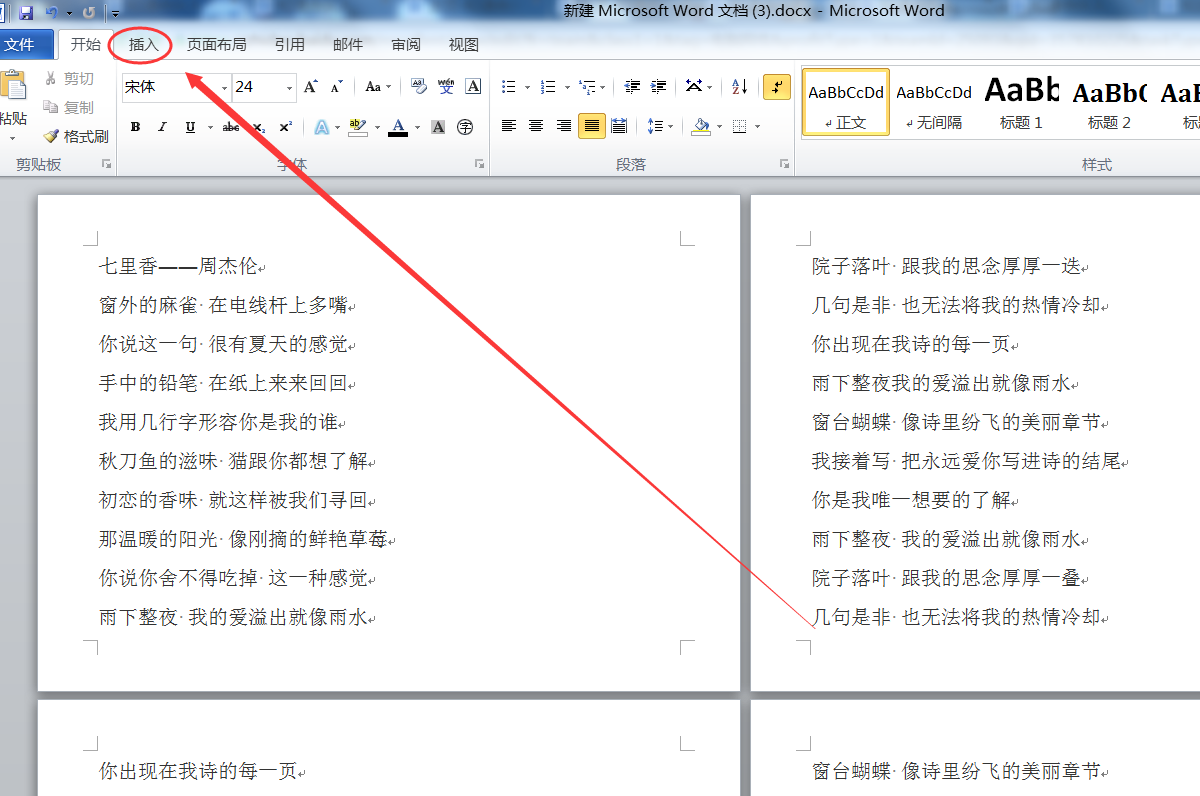Apply the text highlight color
The height and width of the screenshot is (796, 1200).
pos(357,127)
